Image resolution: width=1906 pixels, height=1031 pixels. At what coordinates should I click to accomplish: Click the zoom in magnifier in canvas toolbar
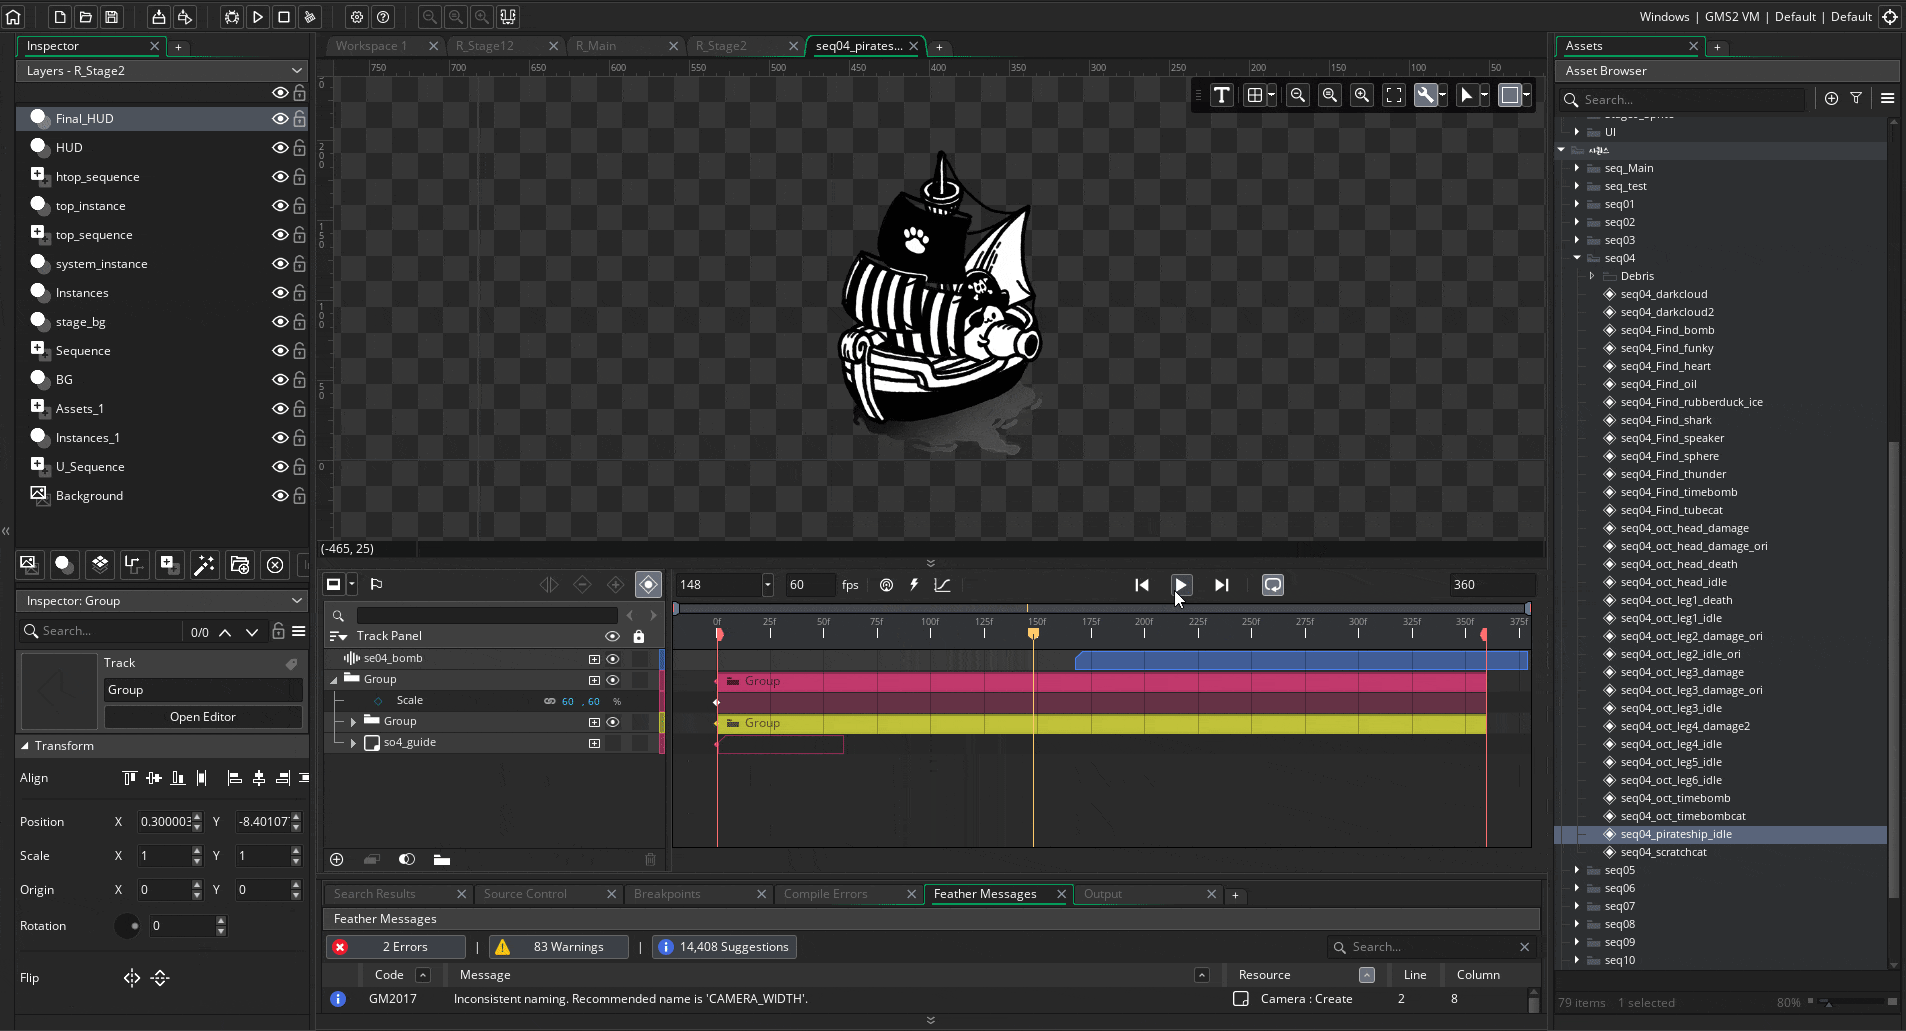tap(1362, 95)
